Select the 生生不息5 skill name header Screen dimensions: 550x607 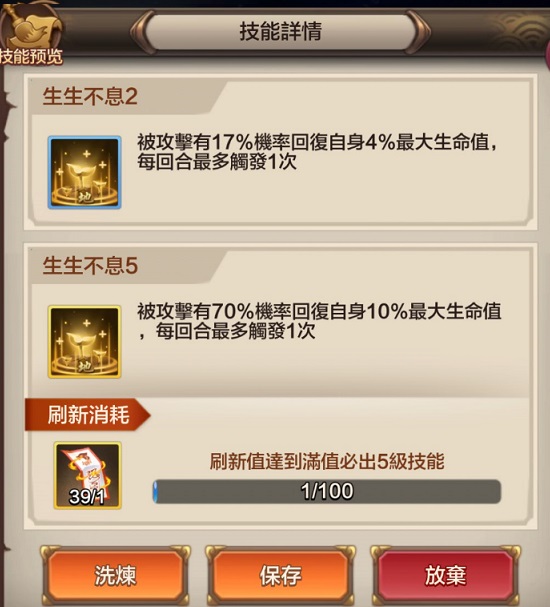click(x=90, y=266)
